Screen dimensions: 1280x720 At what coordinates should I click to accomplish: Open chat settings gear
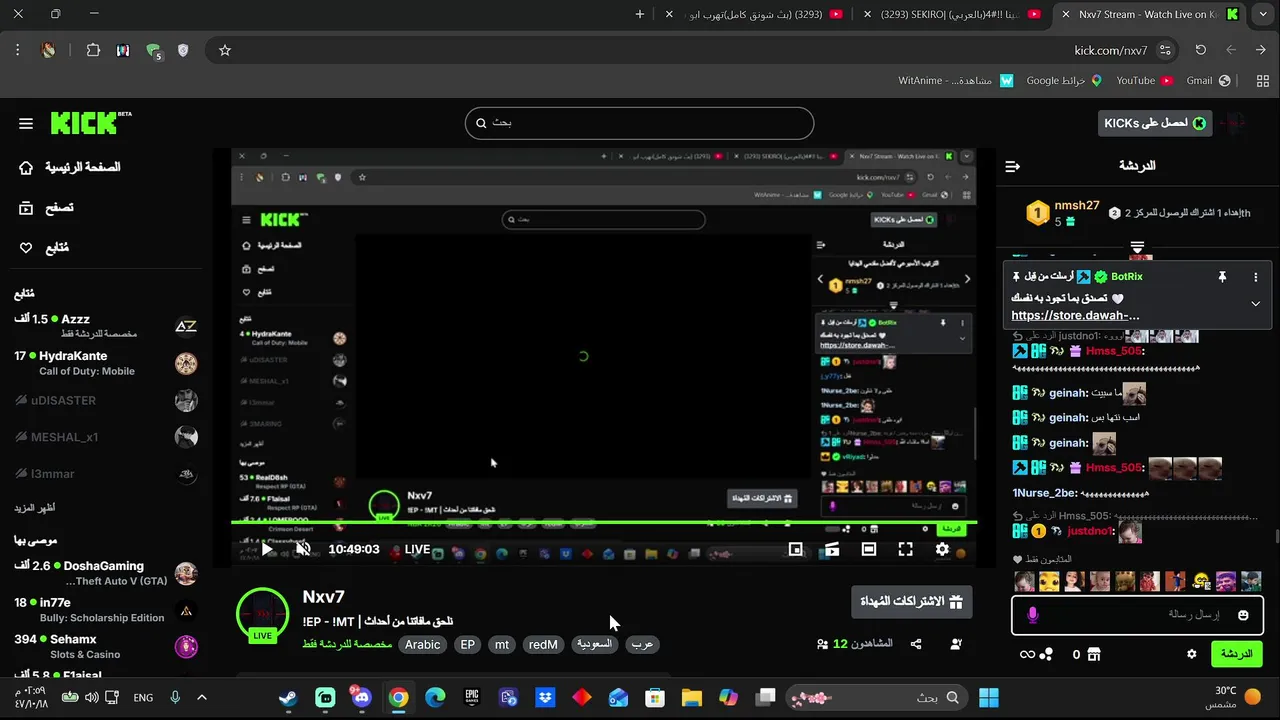pyautogui.click(x=1191, y=654)
